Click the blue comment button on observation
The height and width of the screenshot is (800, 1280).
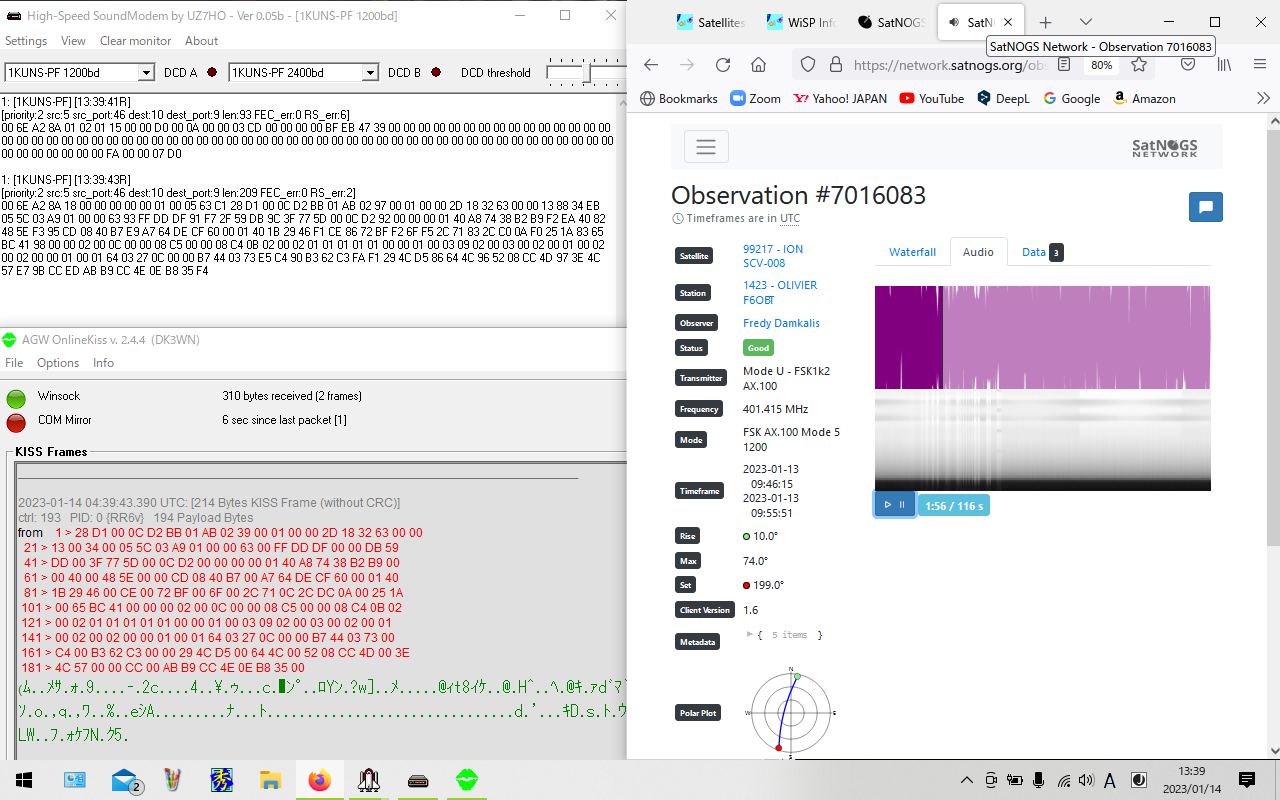[1205, 207]
